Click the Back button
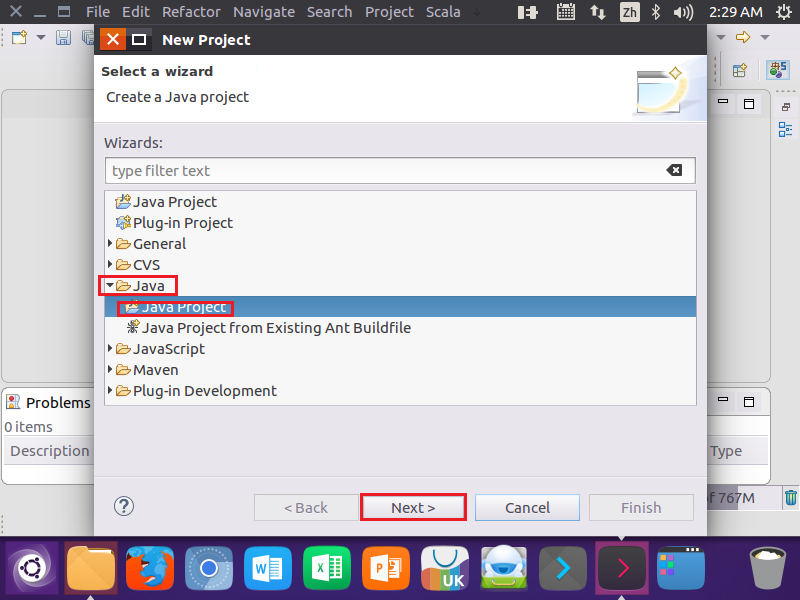The height and width of the screenshot is (600, 800). [306, 508]
